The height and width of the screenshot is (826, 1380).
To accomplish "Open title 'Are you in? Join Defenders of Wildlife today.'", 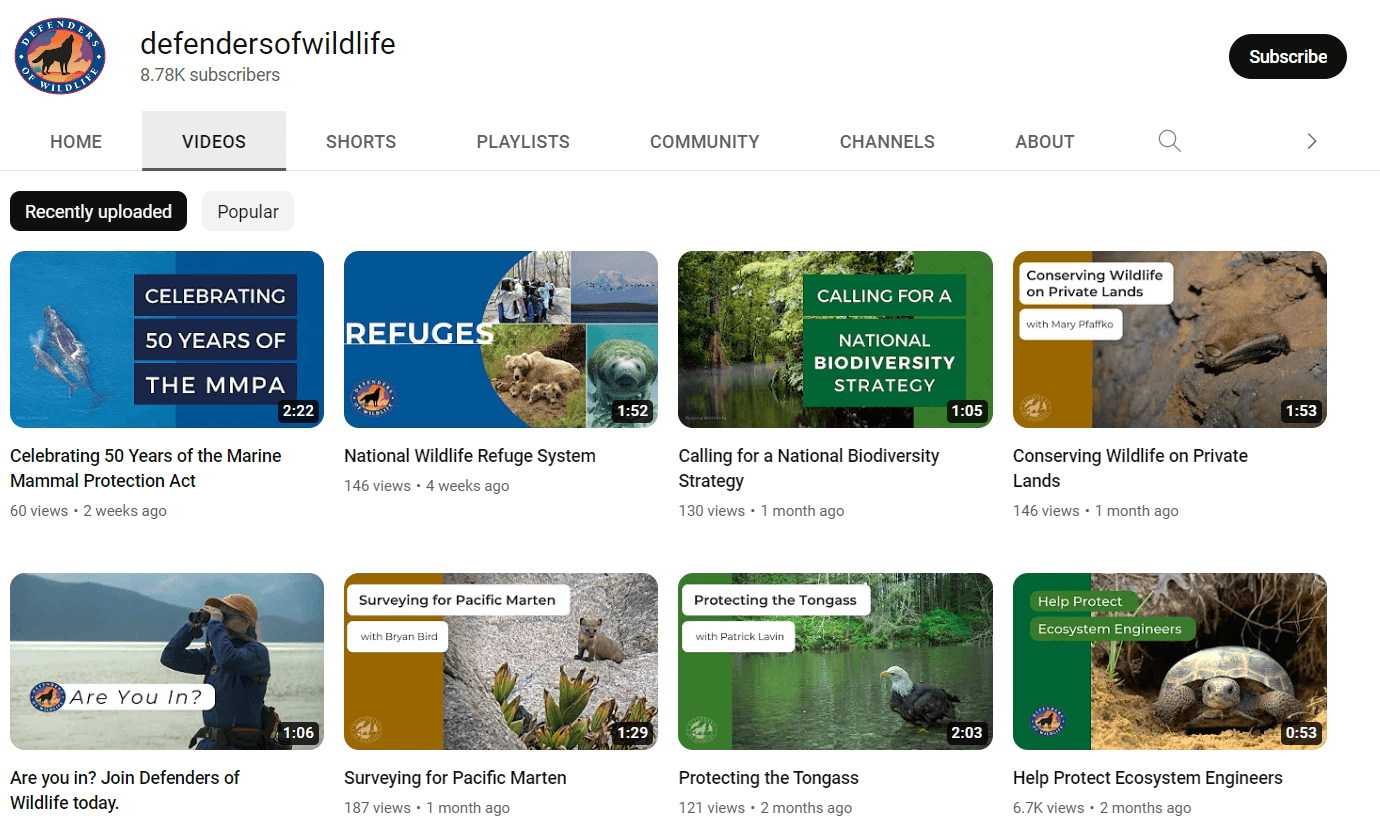I will [125, 790].
